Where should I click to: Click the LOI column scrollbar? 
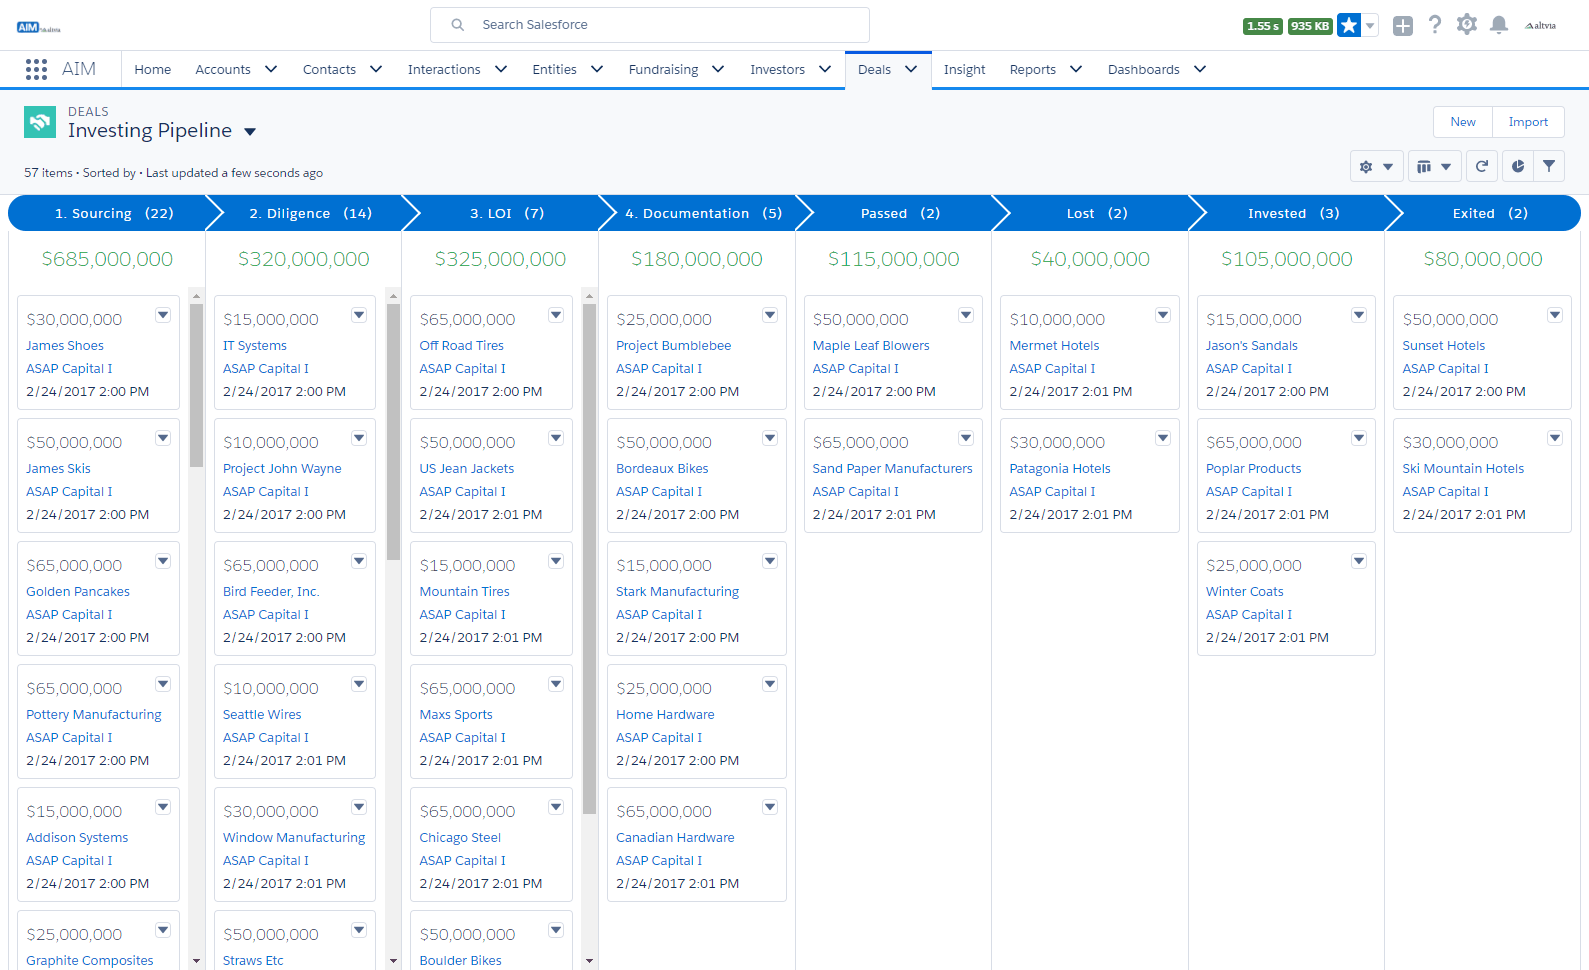tap(589, 559)
